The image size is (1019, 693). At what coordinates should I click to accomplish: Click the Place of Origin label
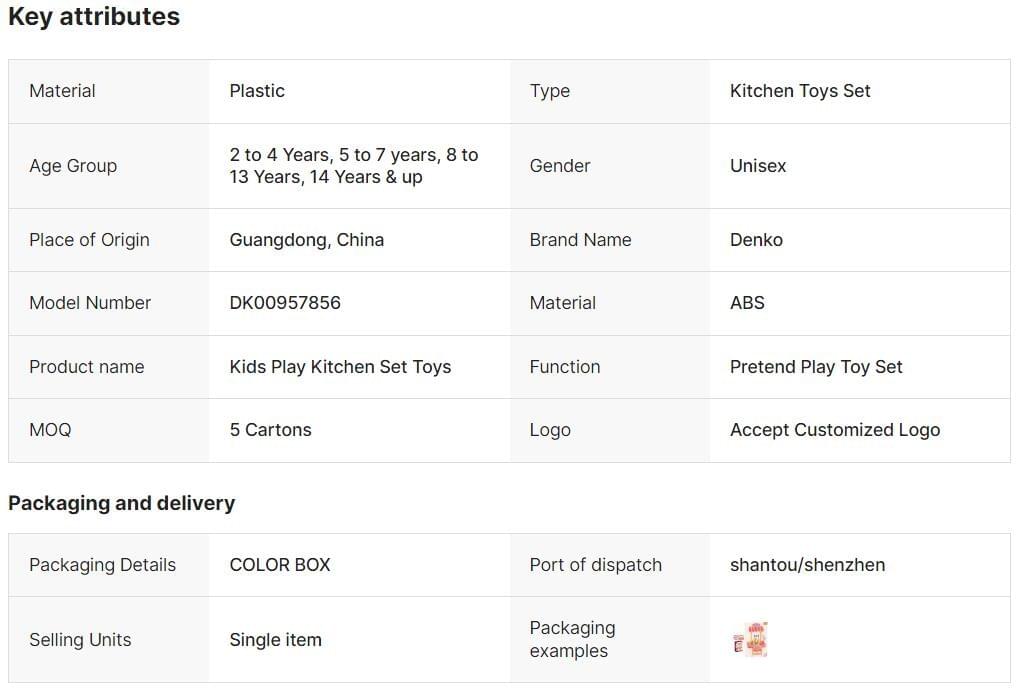pos(89,240)
